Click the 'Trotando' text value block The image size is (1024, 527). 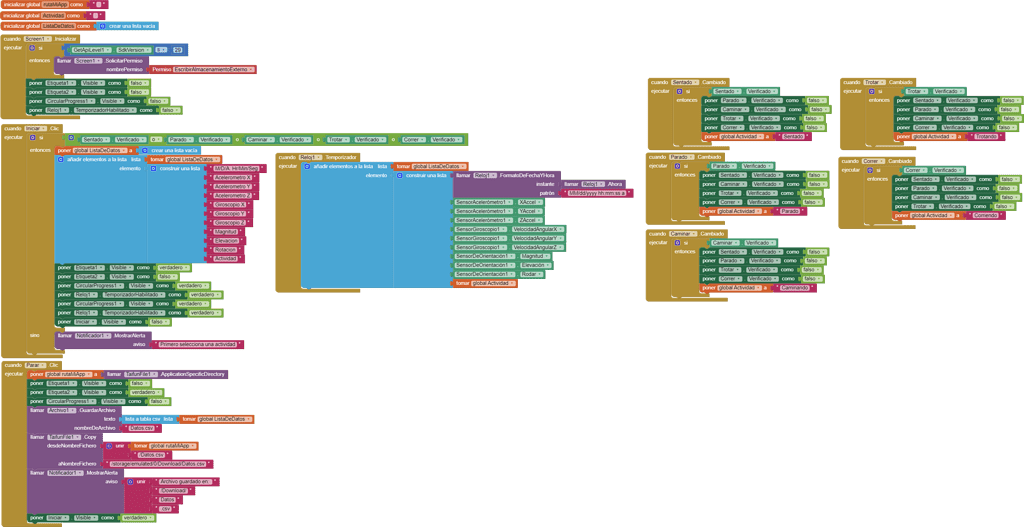coord(987,136)
